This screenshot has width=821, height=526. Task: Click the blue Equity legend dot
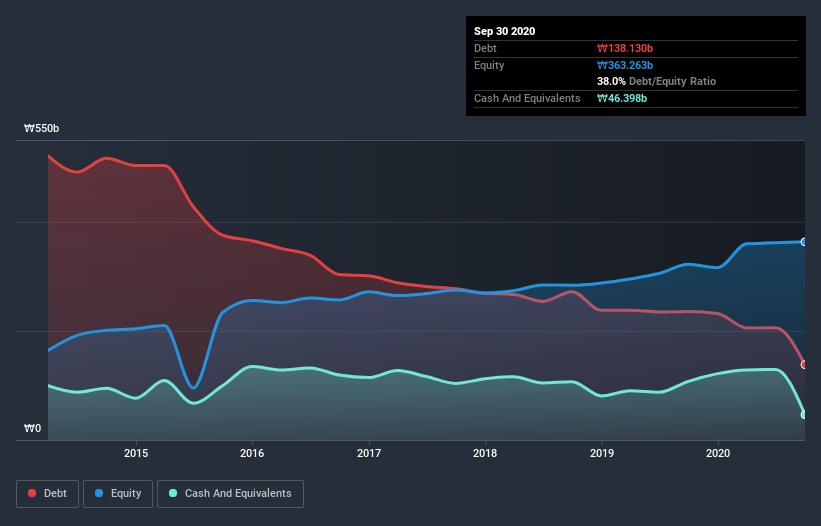(x=99, y=493)
